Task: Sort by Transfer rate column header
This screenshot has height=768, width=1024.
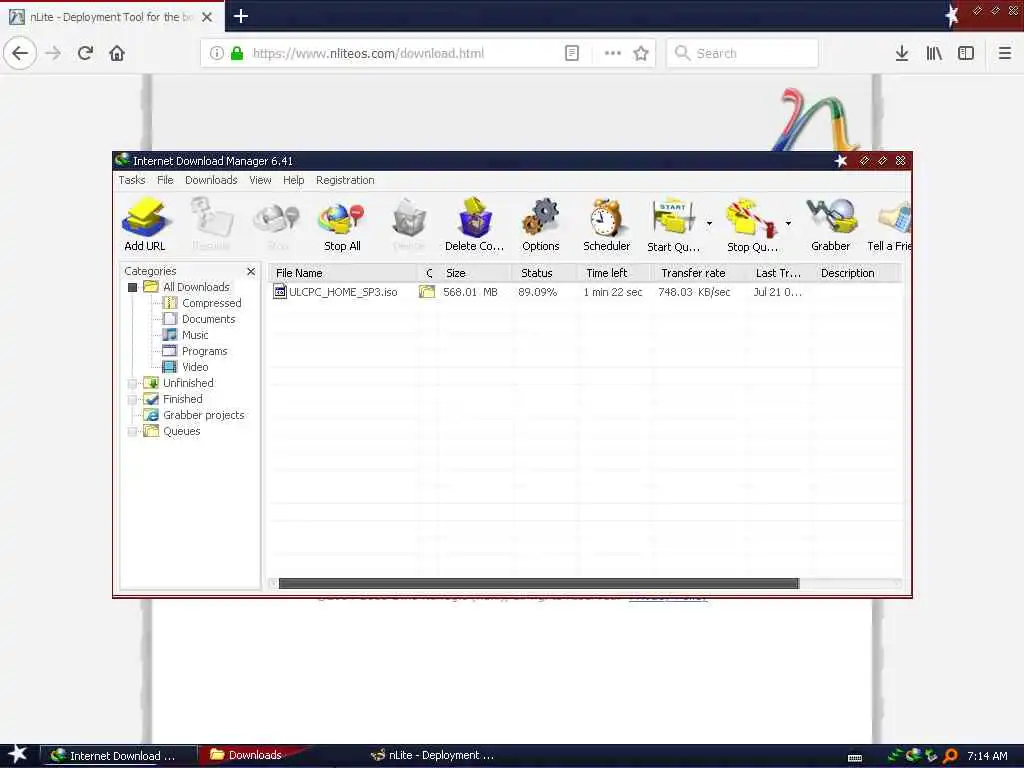Action: [x=698, y=273]
